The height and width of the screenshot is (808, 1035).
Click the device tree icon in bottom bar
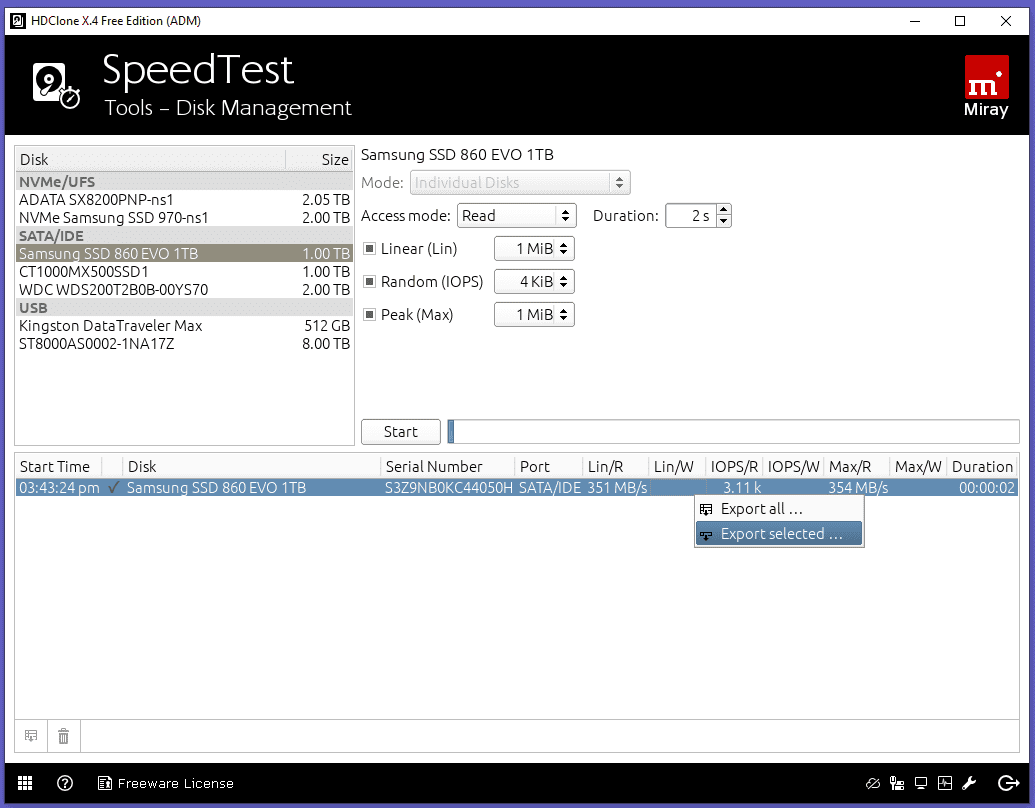[896, 783]
